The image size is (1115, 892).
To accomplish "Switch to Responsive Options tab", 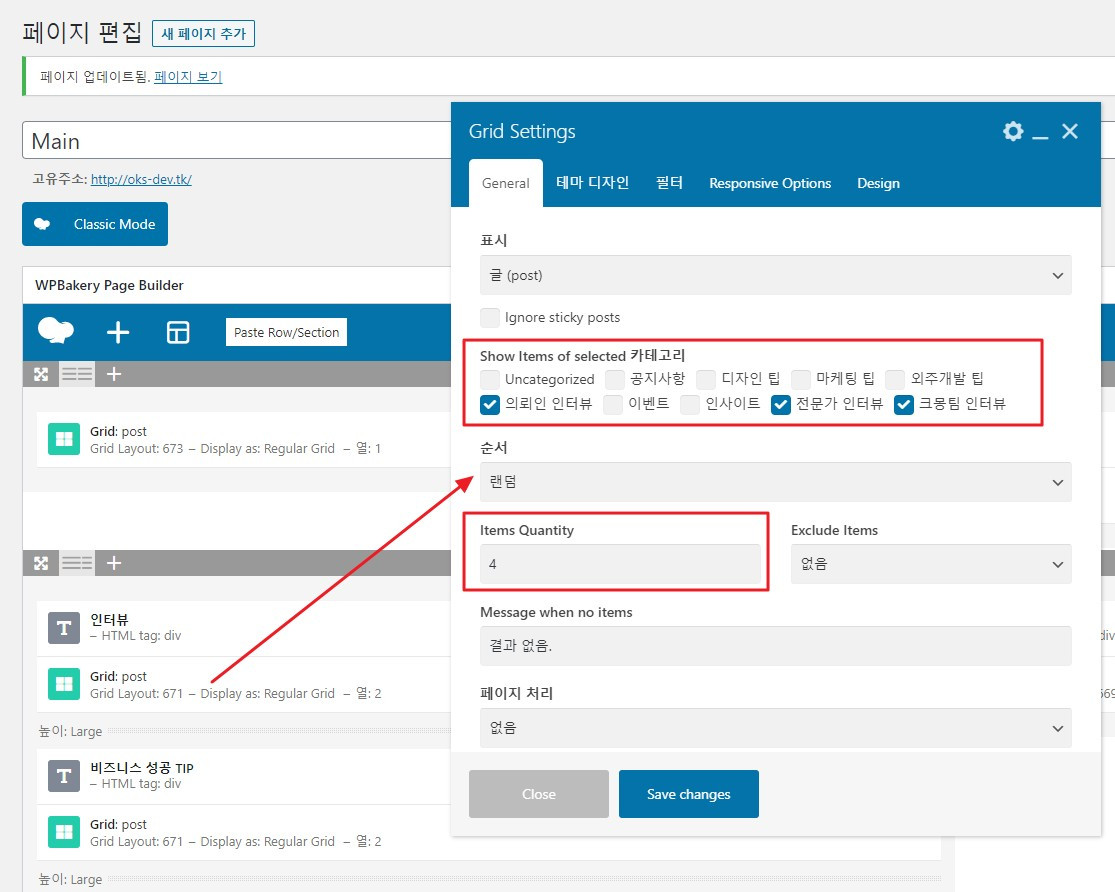I will click(x=770, y=183).
